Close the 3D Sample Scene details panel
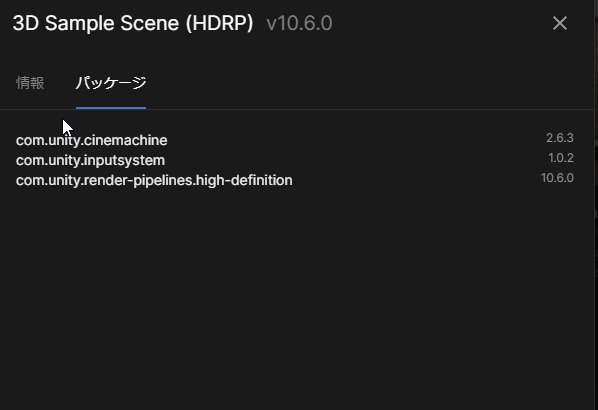This screenshot has width=598, height=410. click(x=559, y=23)
